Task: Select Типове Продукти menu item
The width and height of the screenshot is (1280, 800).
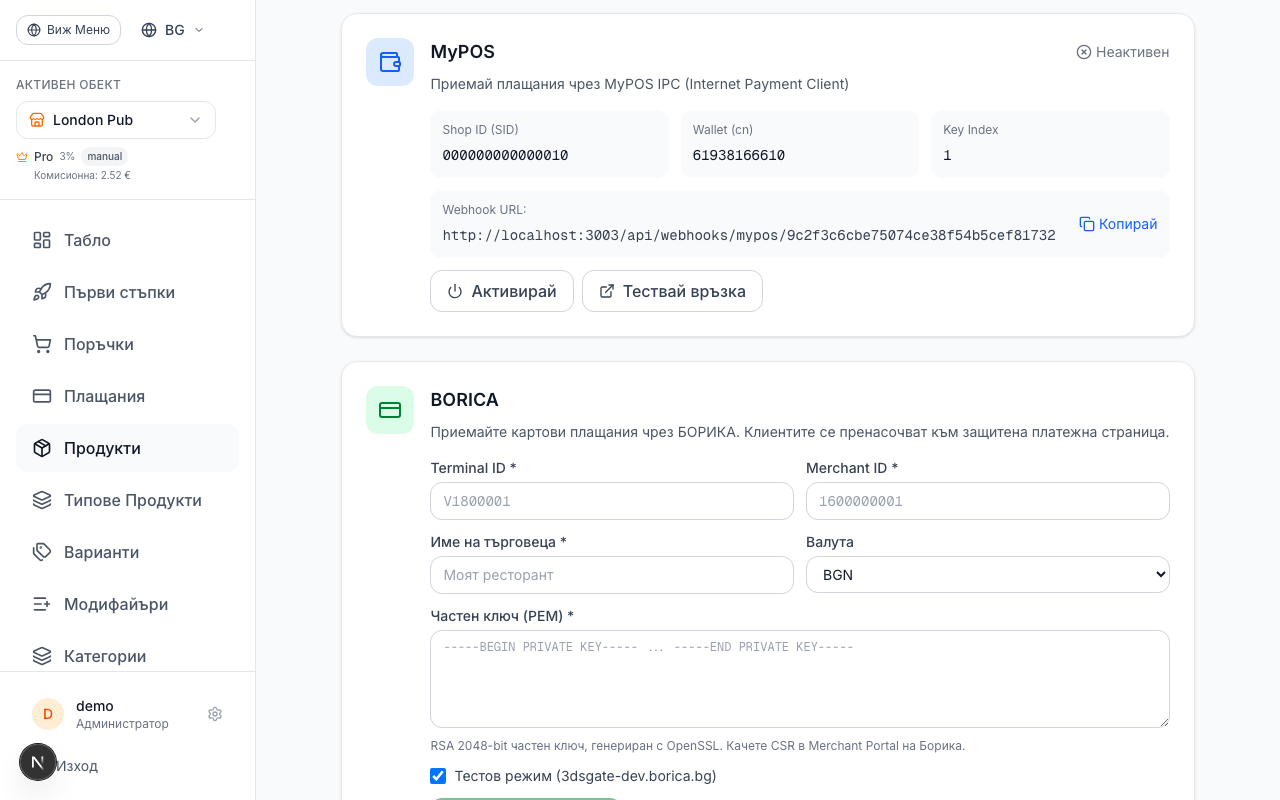Action: pos(133,500)
